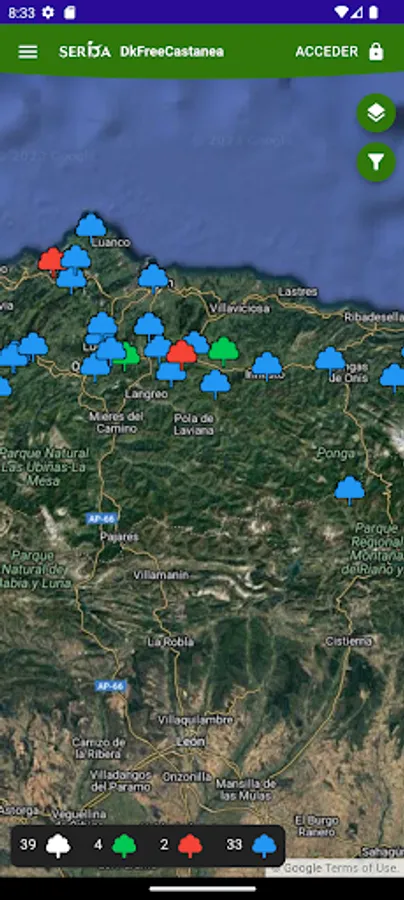The width and height of the screenshot is (404, 900).
Task: Tap the Villadangos del Páramo label
Action: tap(121, 781)
